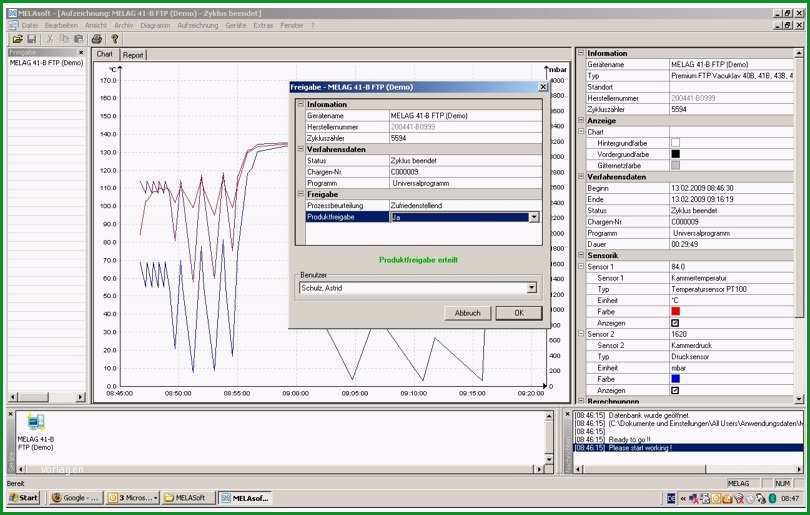Click the properties panel scroll down arrow
810x515 pixels.
pyautogui.click(x=799, y=399)
